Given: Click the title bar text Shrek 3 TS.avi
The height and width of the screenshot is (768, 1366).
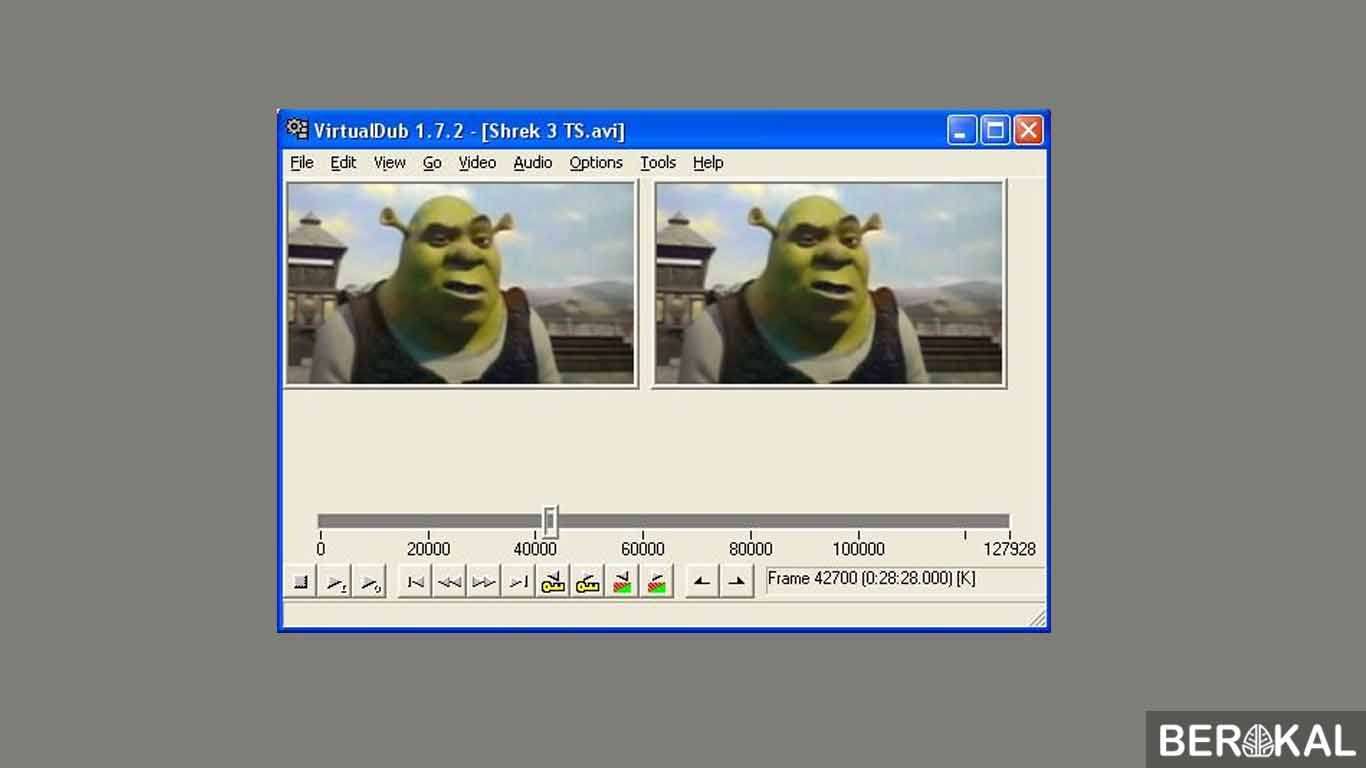Looking at the screenshot, I should point(553,131).
